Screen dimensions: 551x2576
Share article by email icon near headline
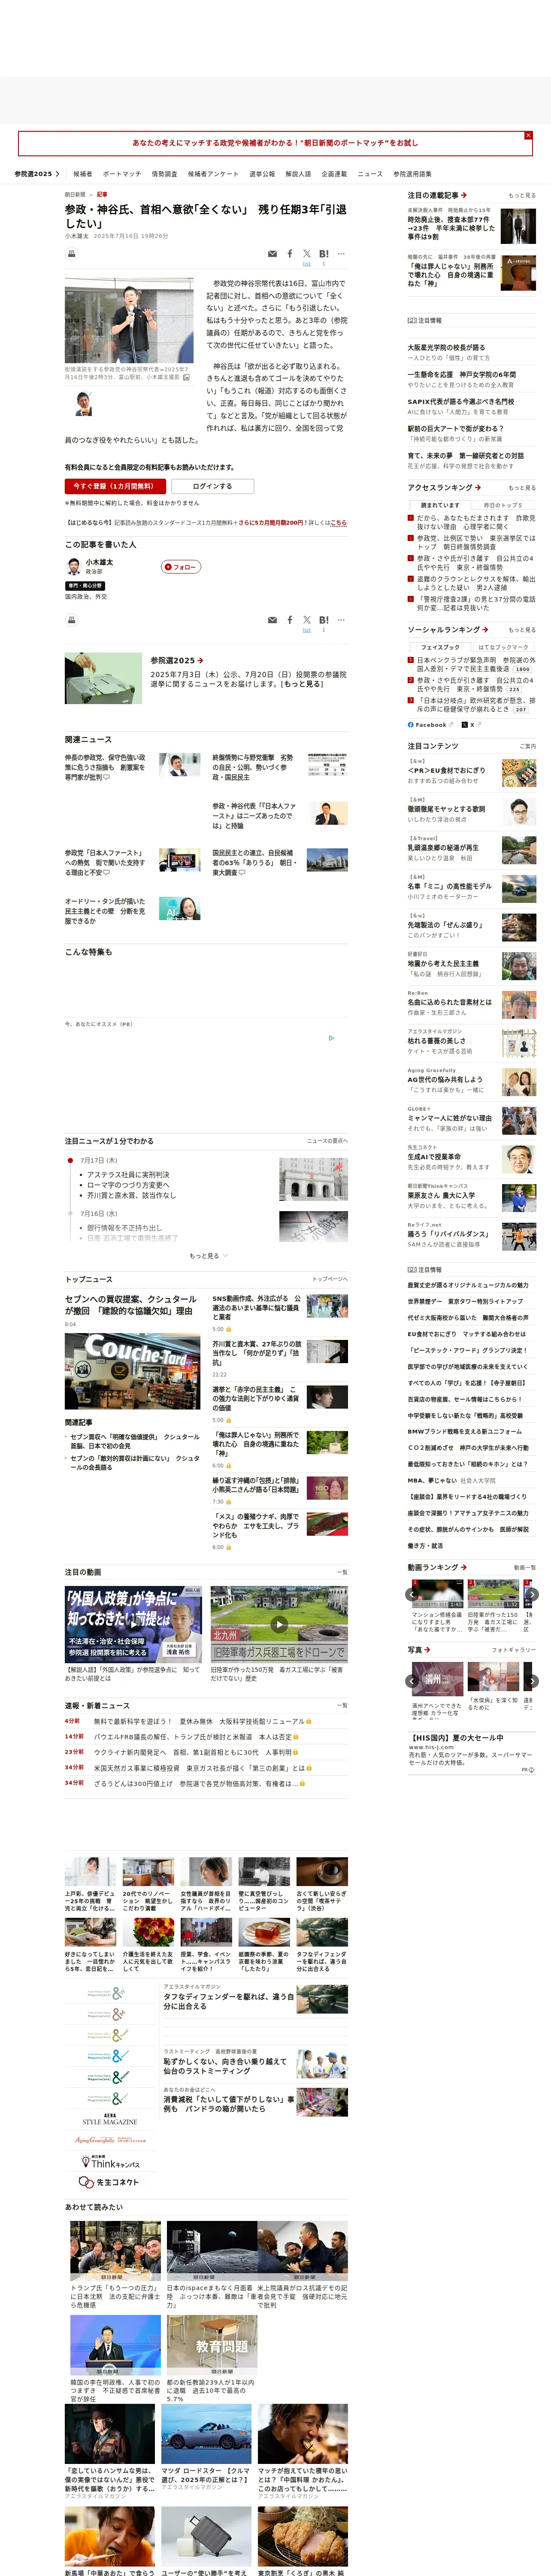[x=272, y=254]
